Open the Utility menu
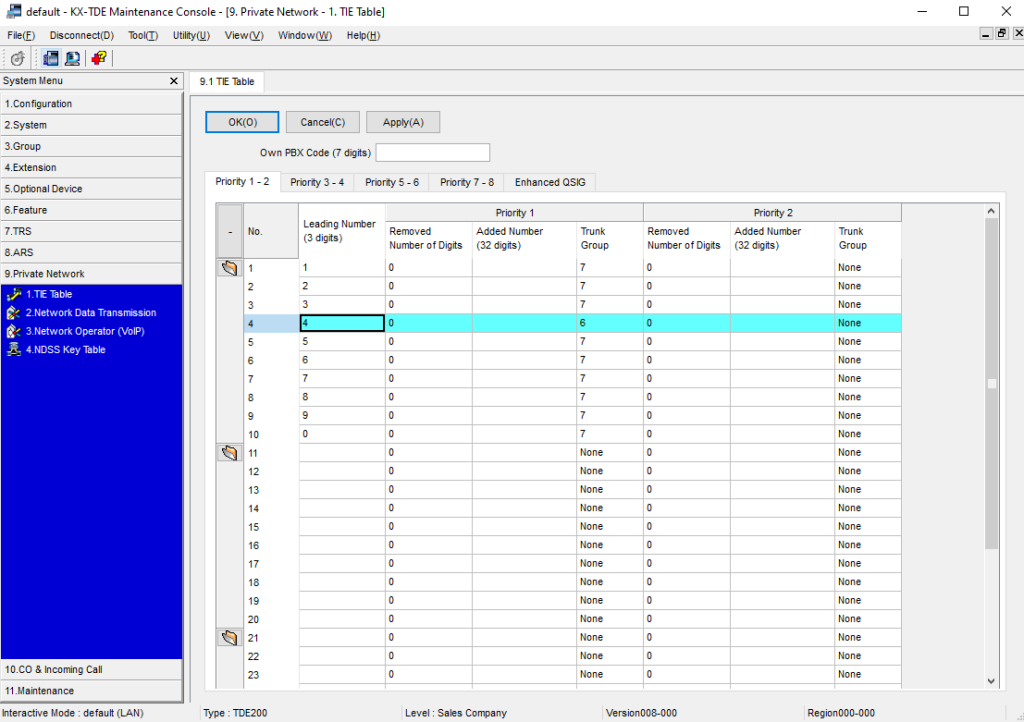The width and height of the screenshot is (1024, 722). coord(191,35)
